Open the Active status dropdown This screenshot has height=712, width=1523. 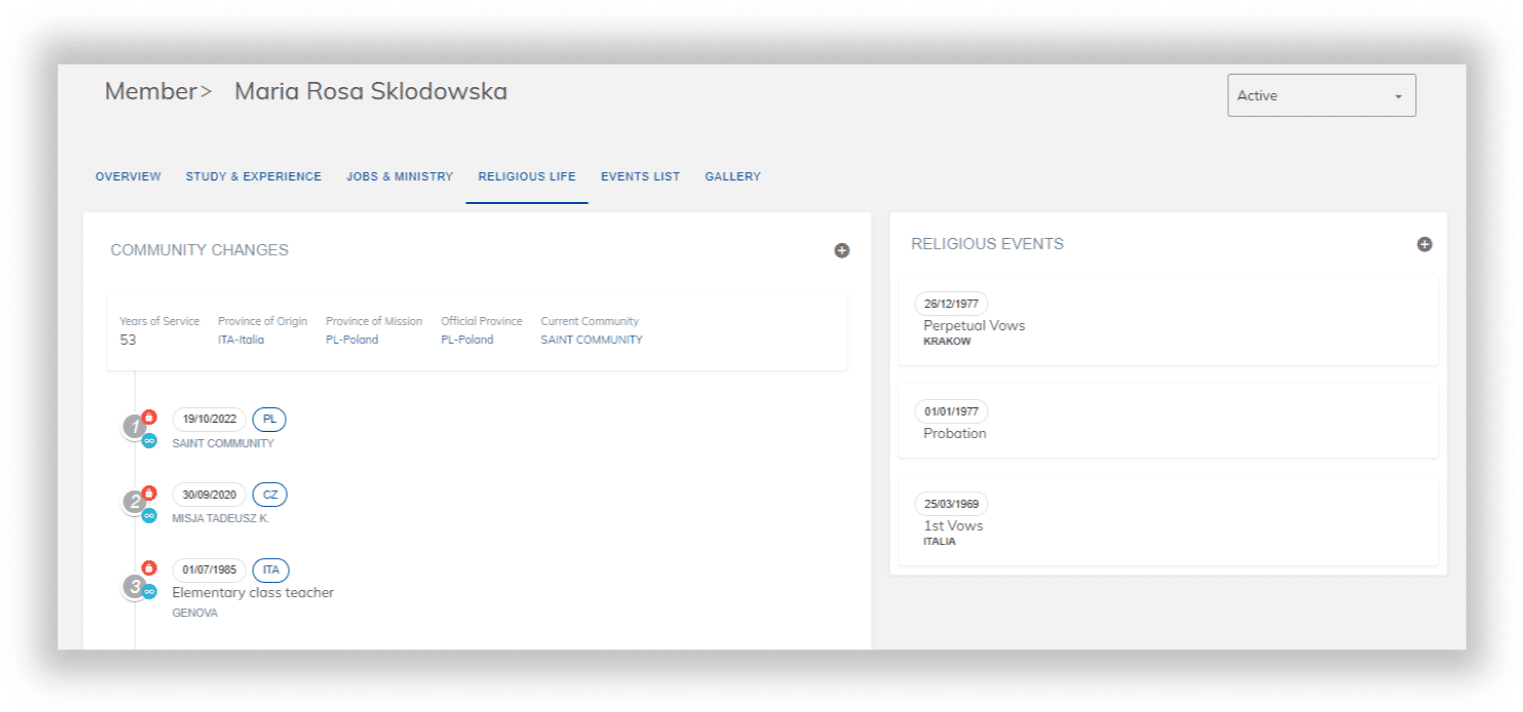point(1321,95)
